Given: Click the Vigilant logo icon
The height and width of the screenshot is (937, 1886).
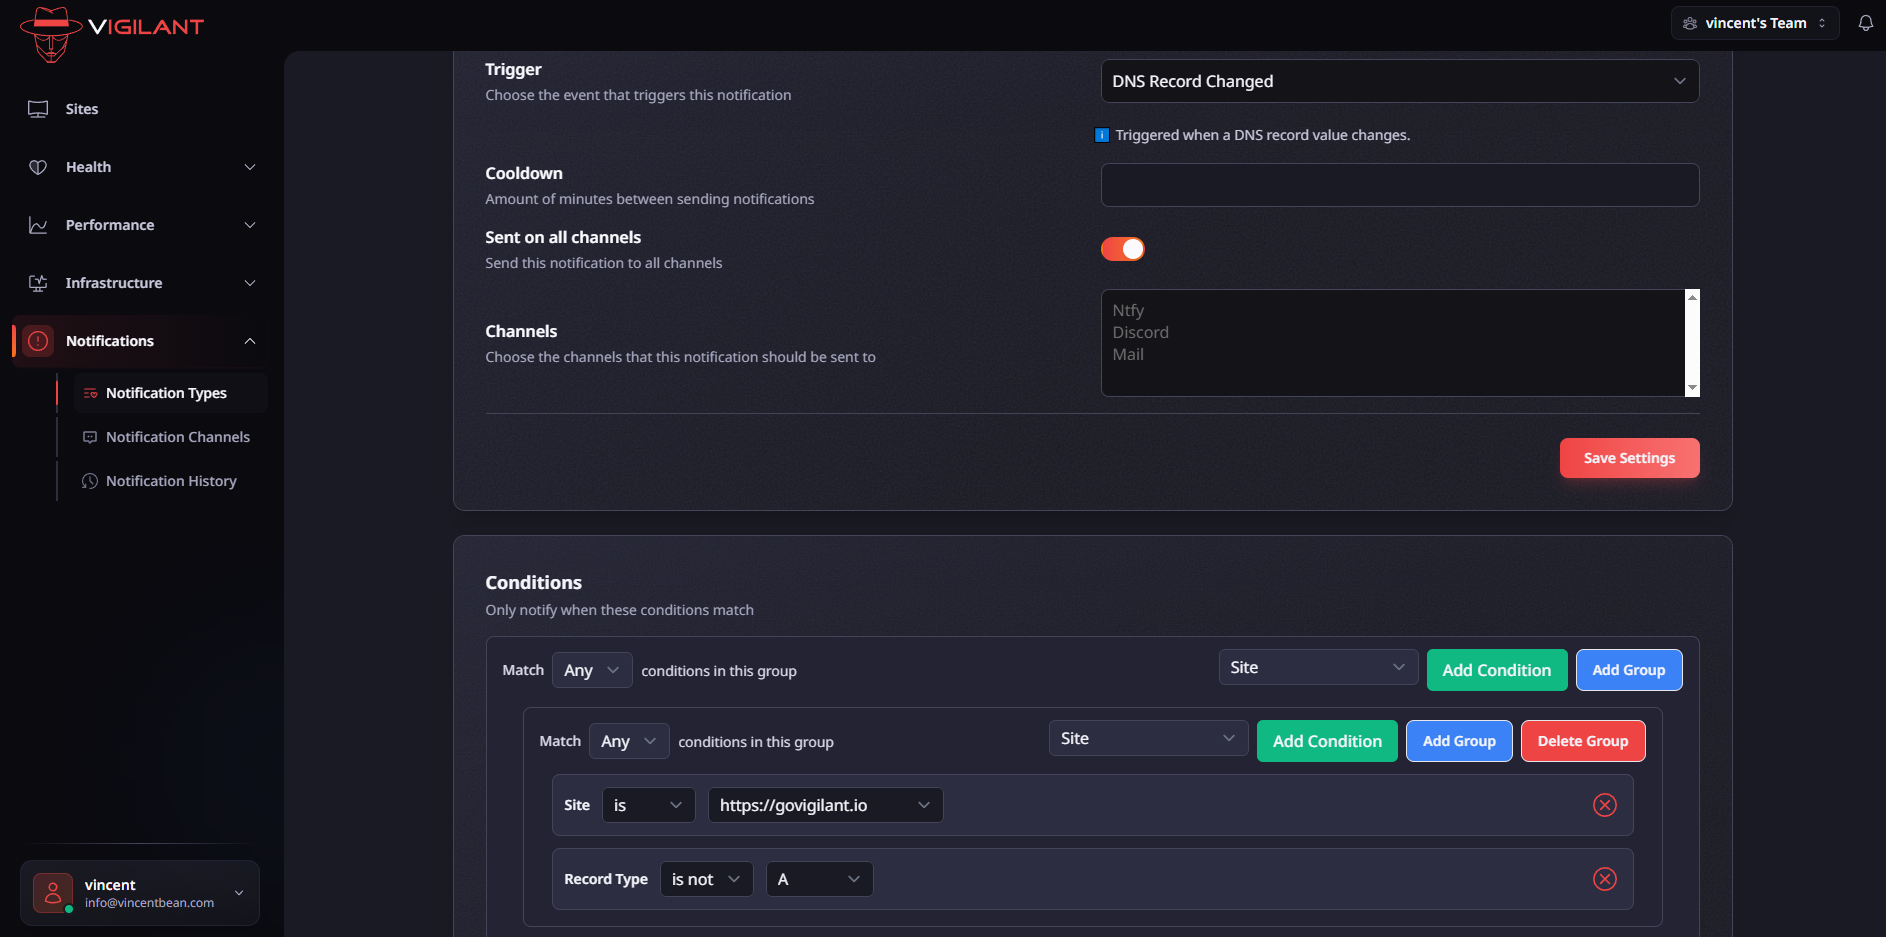Looking at the screenshot, I should point(51,34).
